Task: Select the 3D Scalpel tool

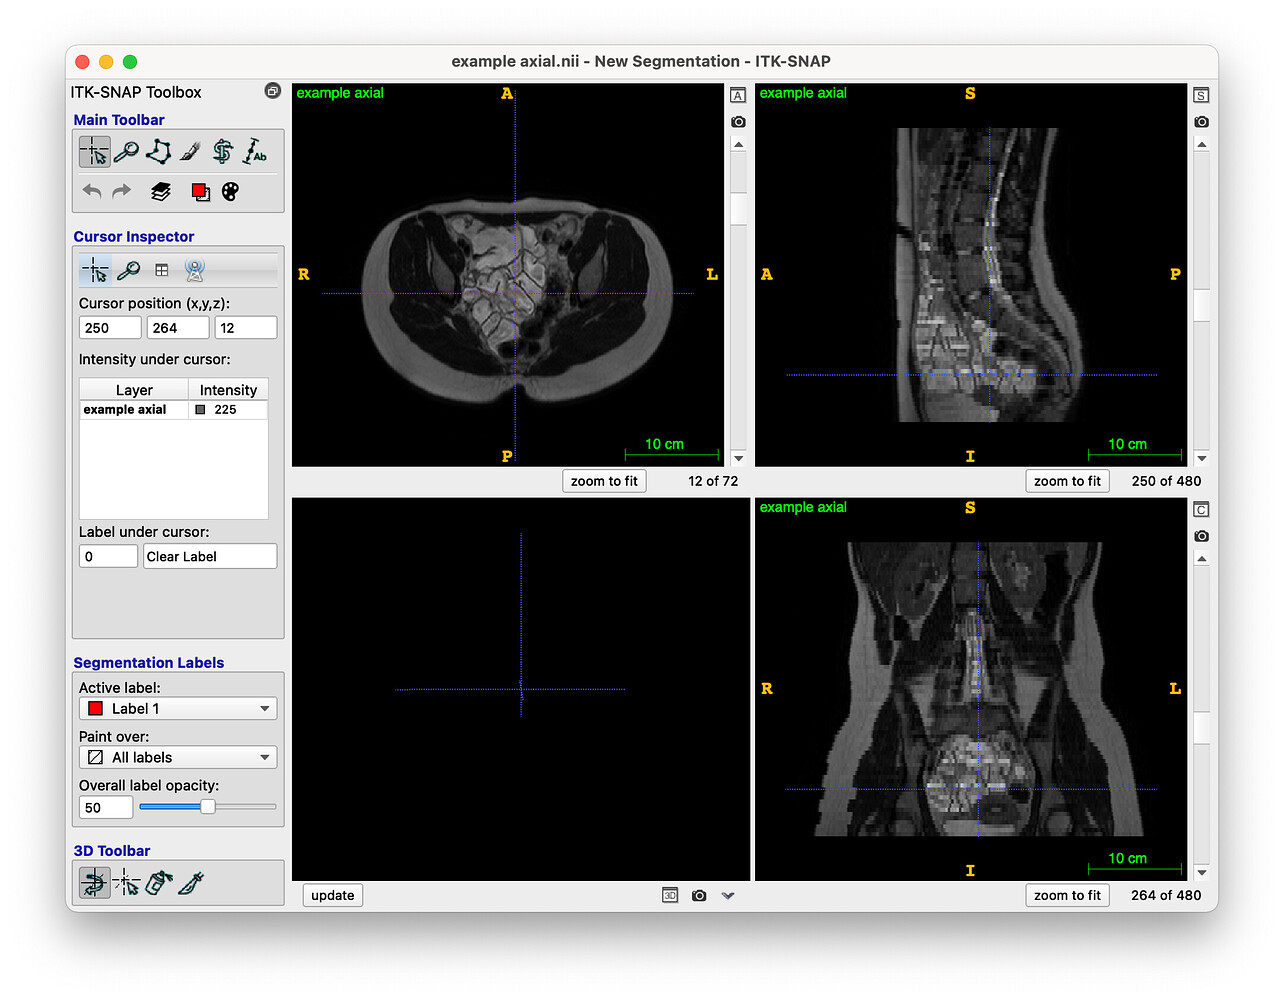Action: pyautogui.click(x=191, y=883)
